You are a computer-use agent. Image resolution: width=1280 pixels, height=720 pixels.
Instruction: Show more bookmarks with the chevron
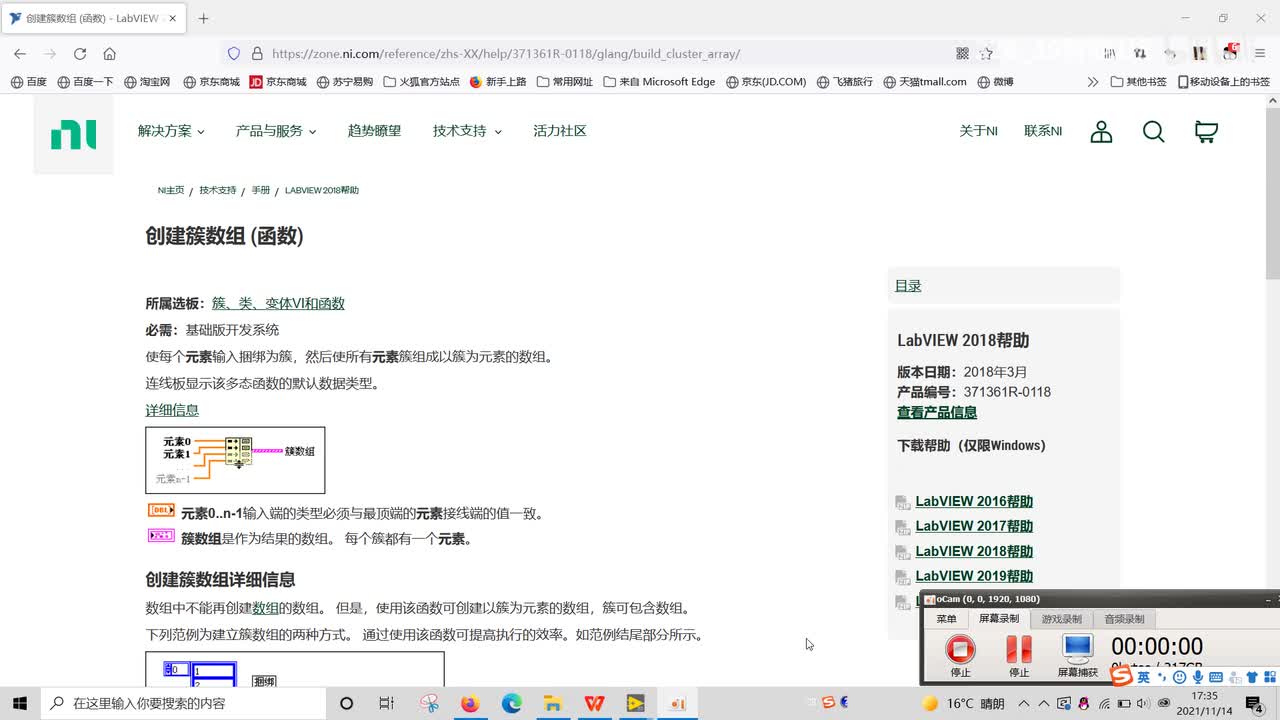[x=1093, y=82]
